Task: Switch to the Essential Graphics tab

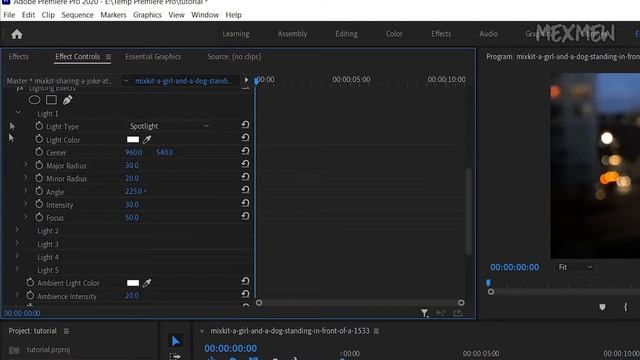Action: point(153,57)
